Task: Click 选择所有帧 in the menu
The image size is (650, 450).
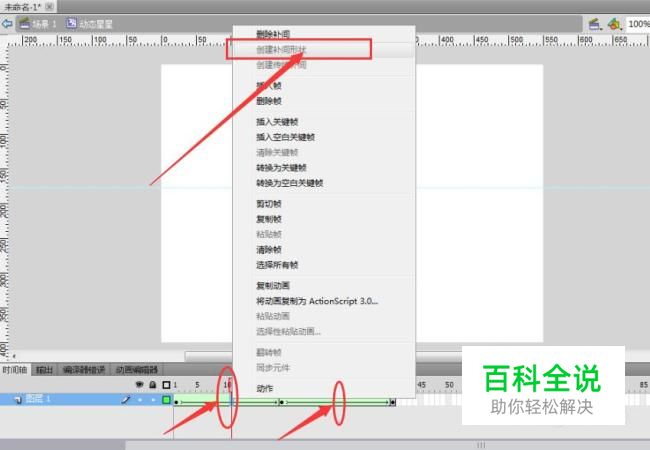Action: pyautogui.click(x=277, y=265)
